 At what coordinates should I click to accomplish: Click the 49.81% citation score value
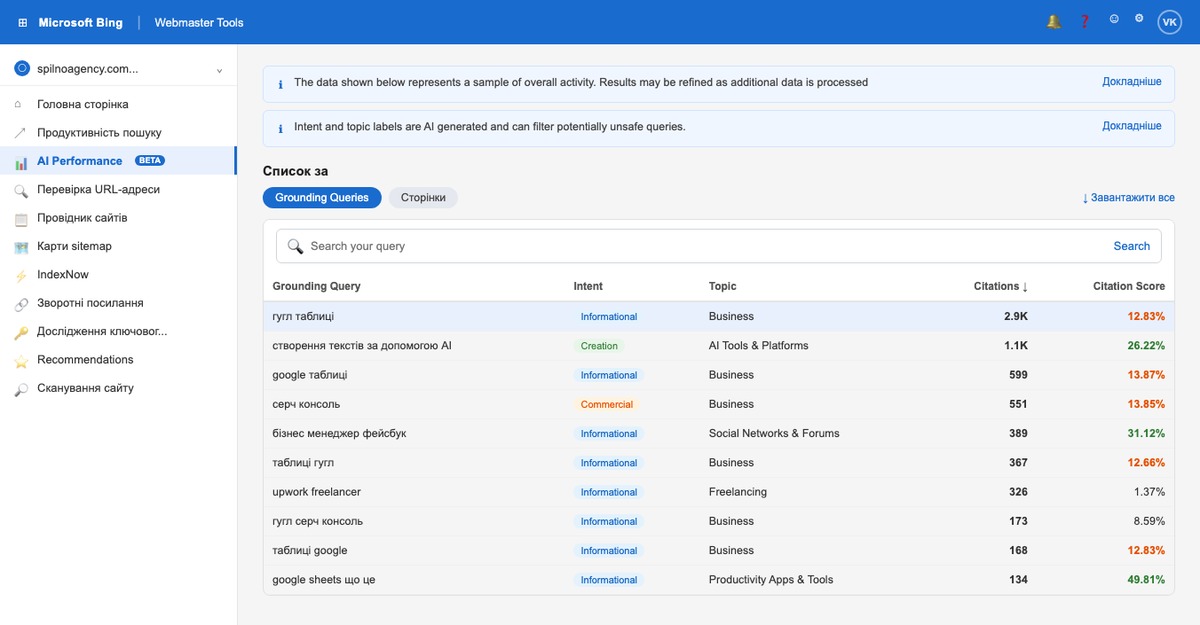tap(1146, 580)
